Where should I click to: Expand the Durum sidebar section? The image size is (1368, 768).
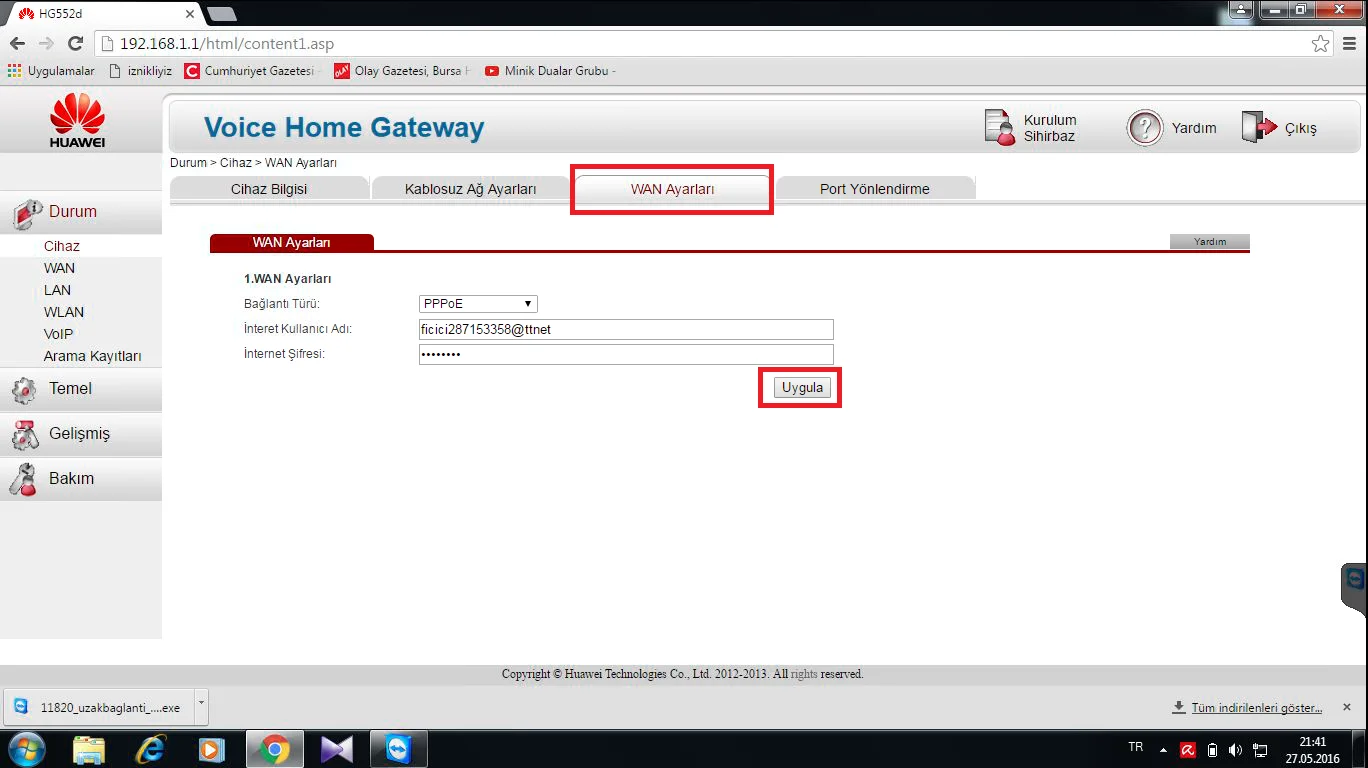click(73, 212)
